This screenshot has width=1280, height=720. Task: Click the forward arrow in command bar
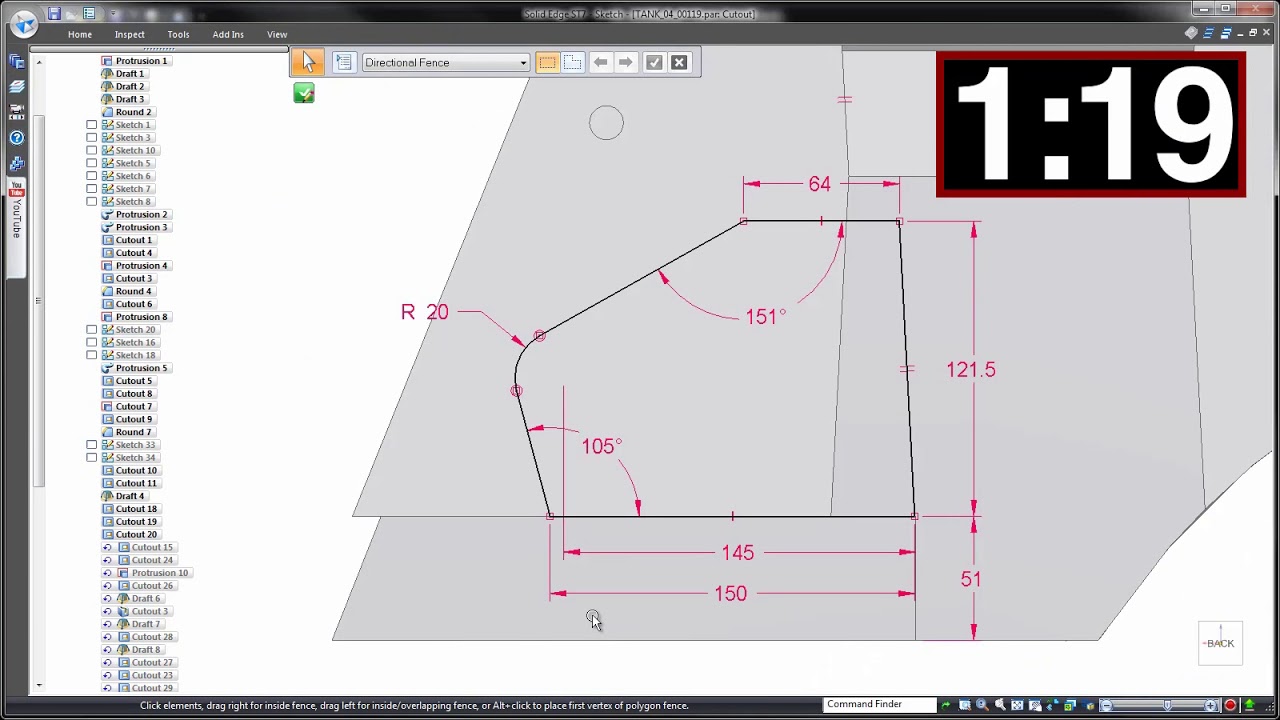click(625, 62)
